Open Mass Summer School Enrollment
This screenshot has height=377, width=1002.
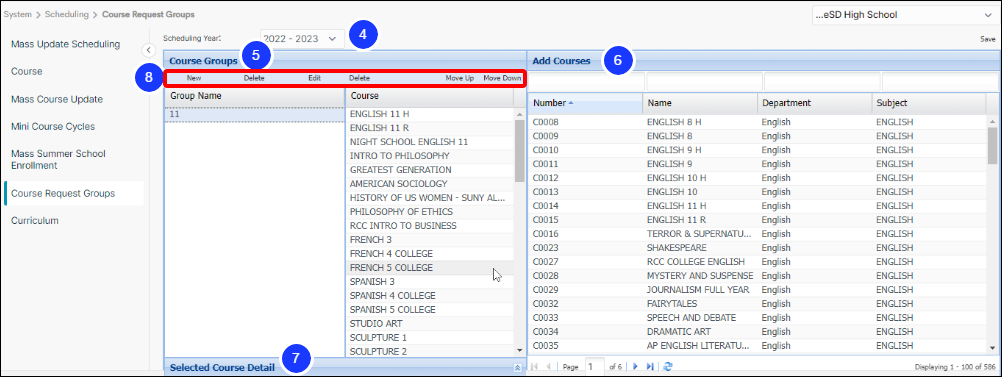point(58,160)
